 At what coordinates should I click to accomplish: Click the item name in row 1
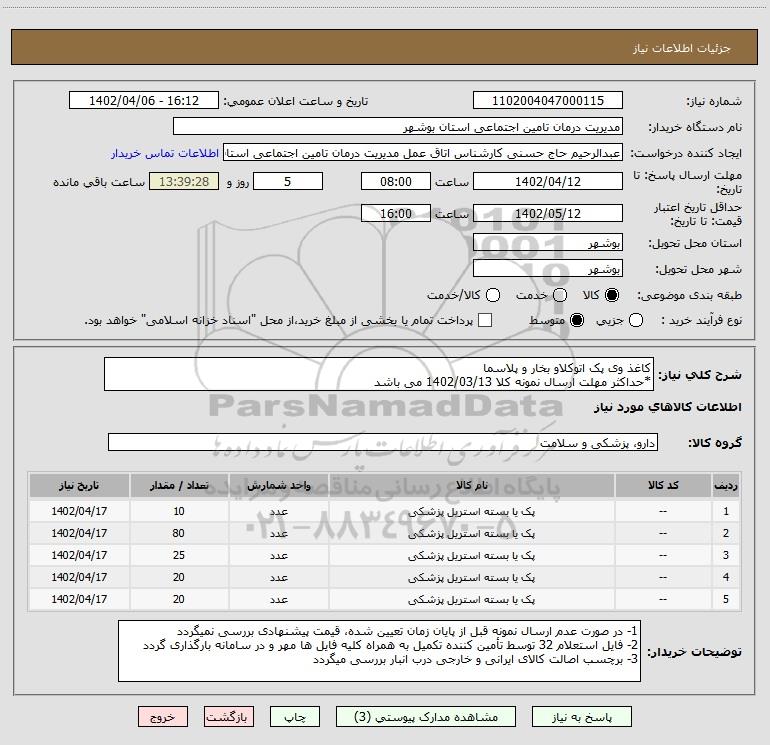point(471,511)
